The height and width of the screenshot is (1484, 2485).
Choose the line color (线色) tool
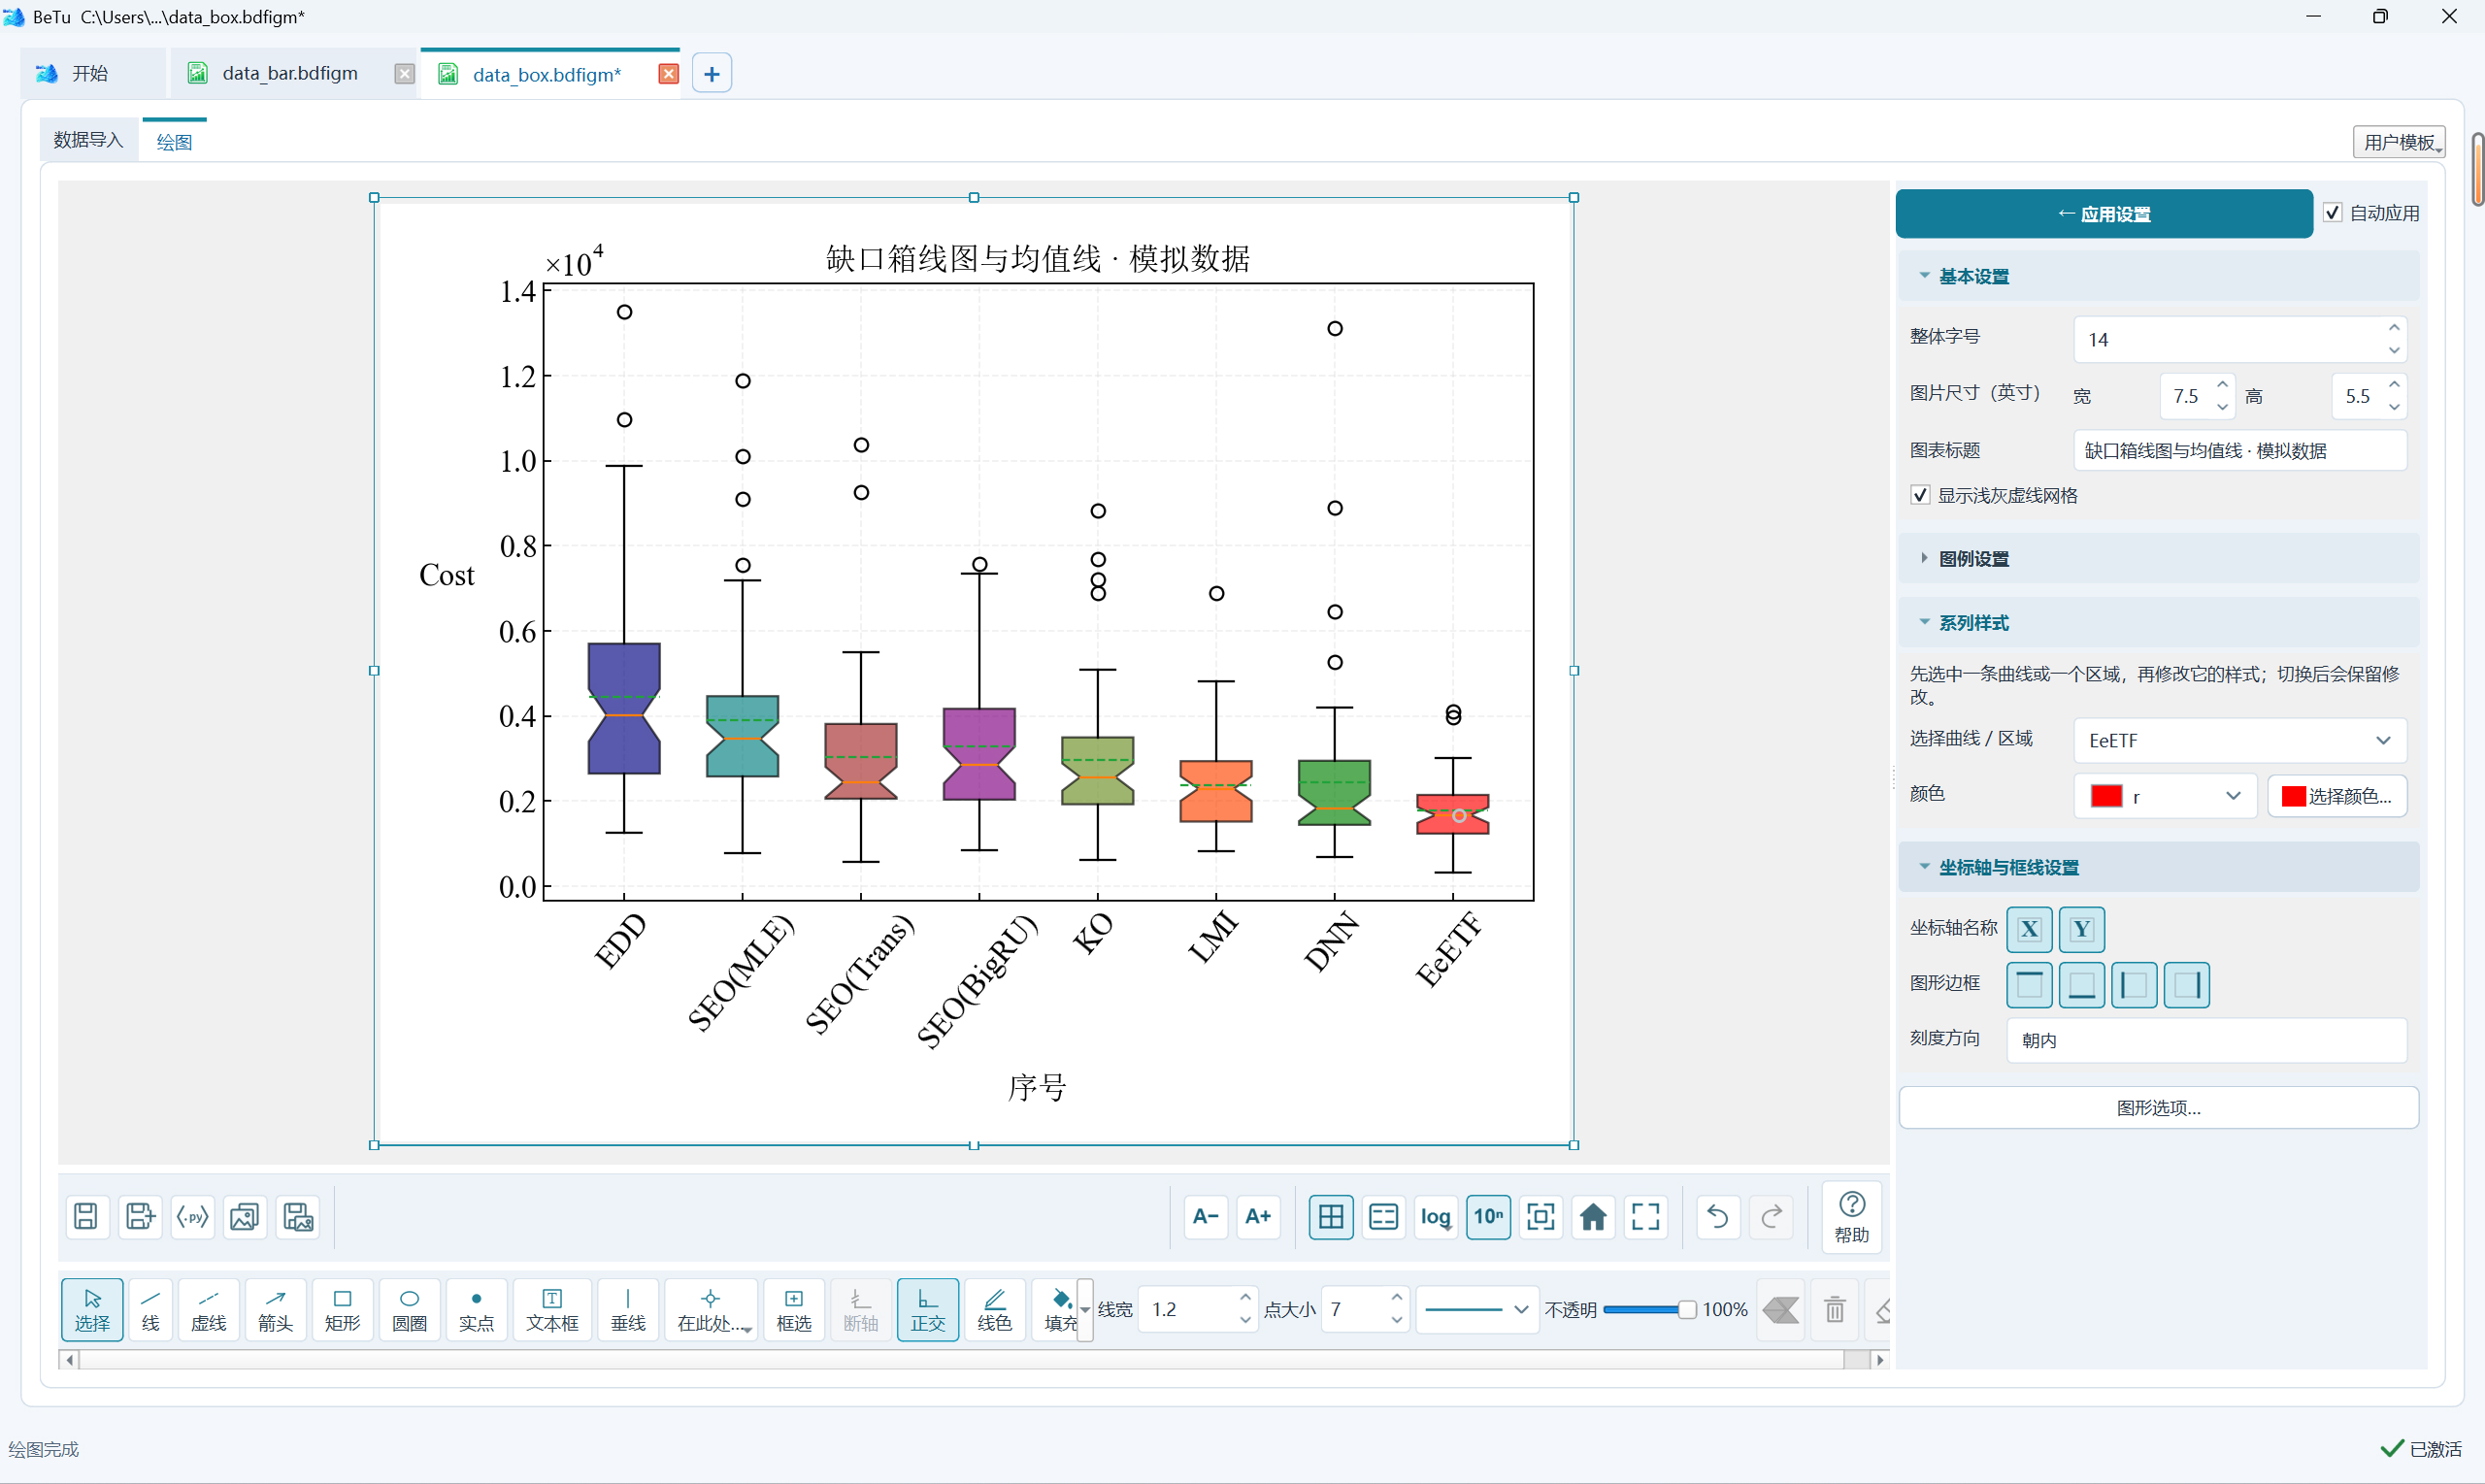click(994, 1309)
